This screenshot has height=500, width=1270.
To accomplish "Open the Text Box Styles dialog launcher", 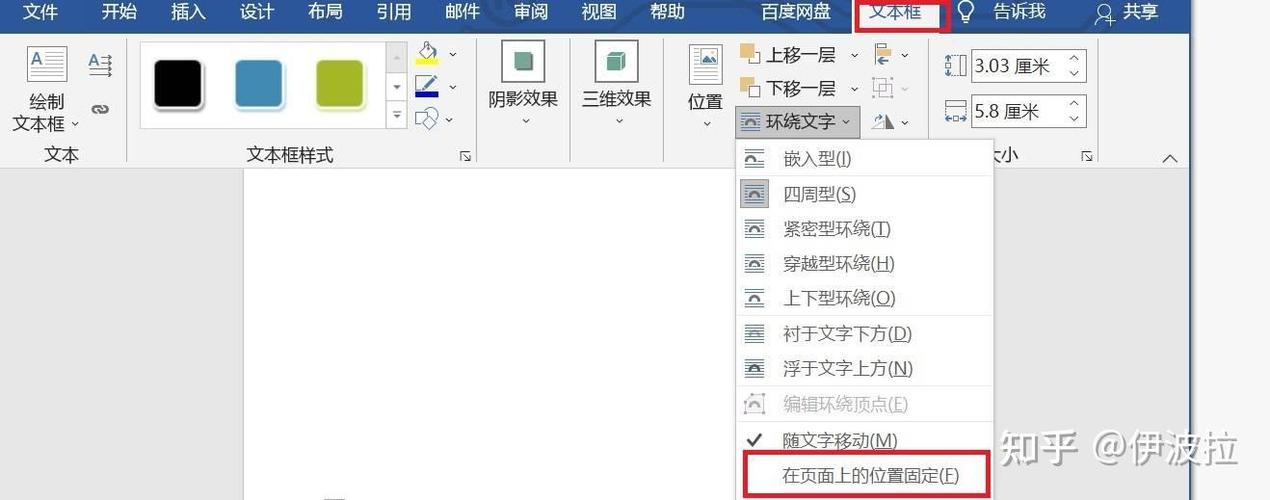I will coord(465,156).
